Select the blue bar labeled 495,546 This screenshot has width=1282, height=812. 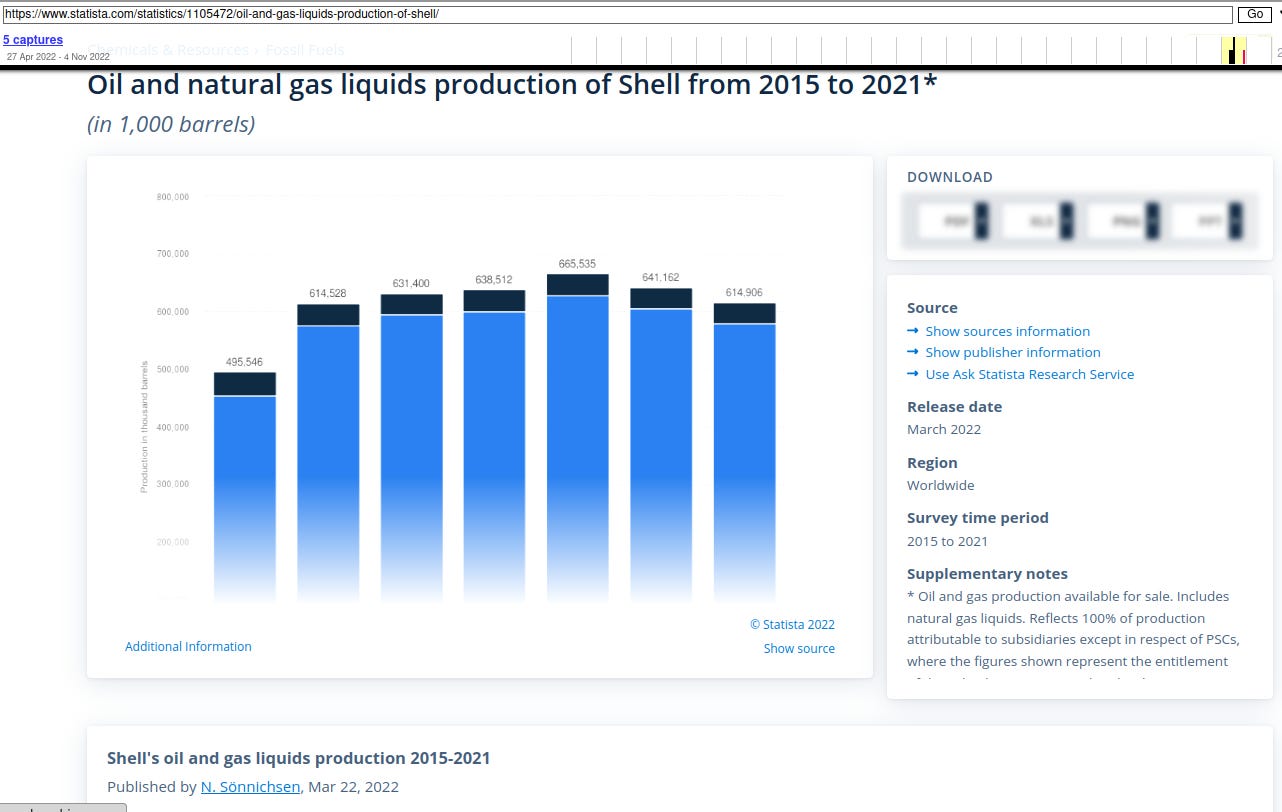point(245,498)
